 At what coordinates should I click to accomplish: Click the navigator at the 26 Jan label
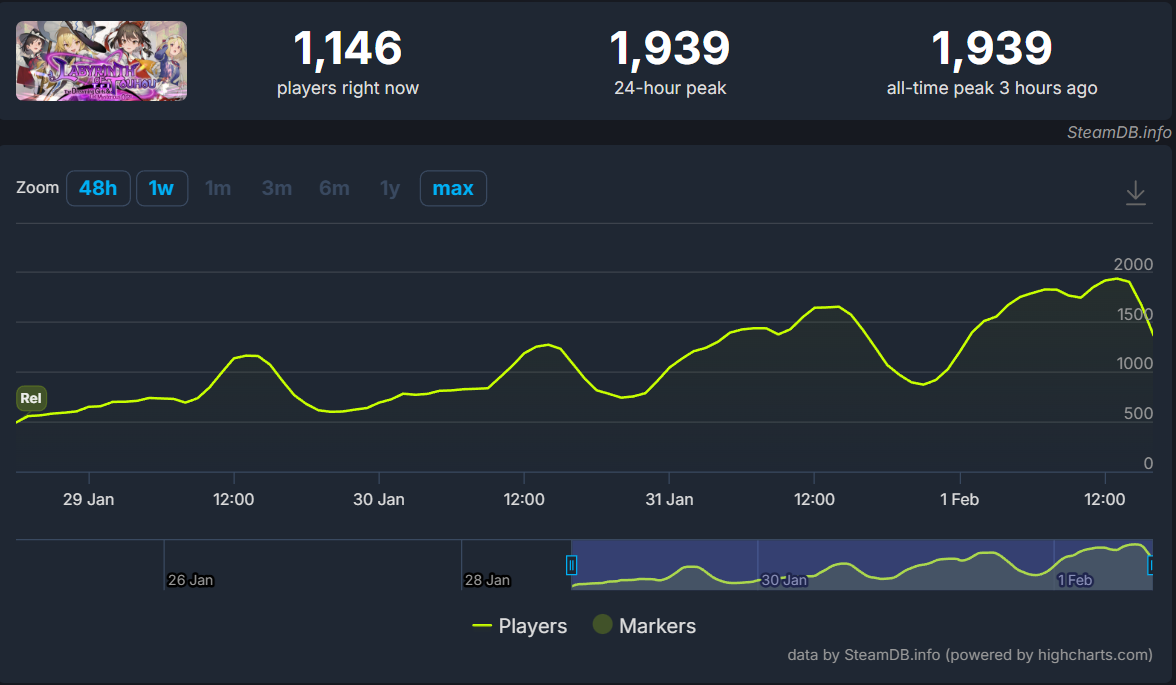190,579
